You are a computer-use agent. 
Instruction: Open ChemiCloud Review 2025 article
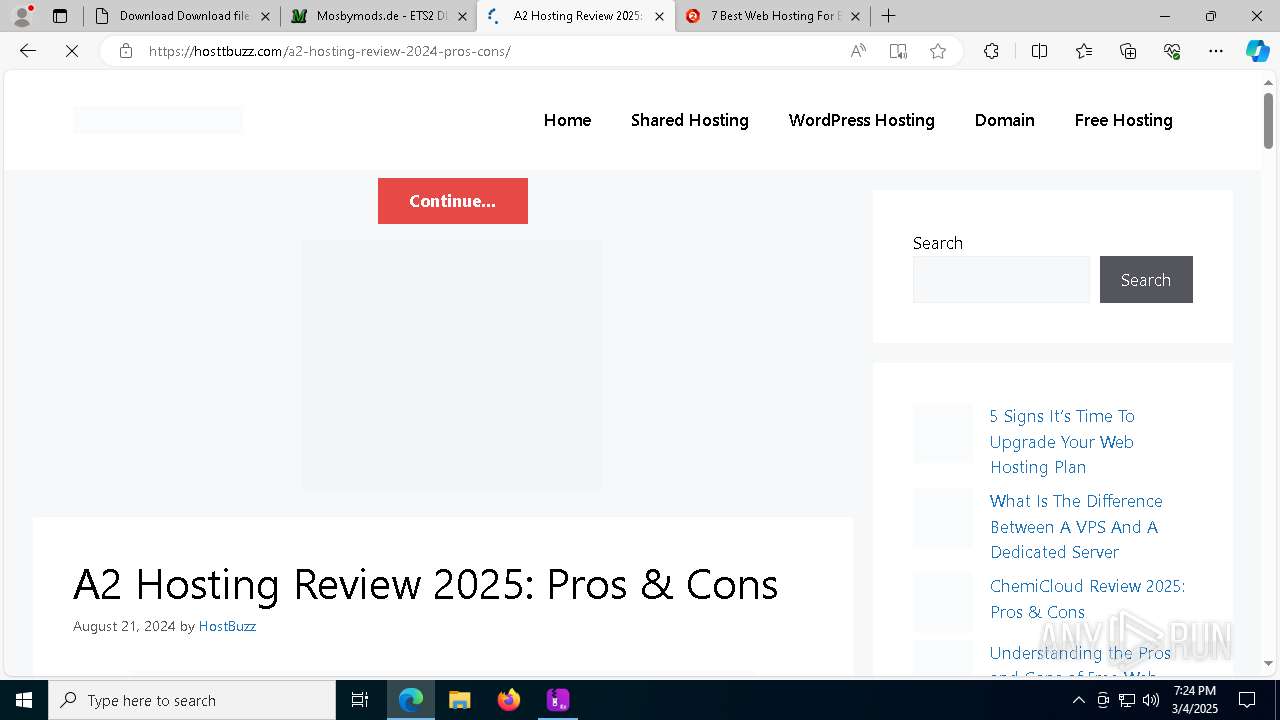coord(1087,599)
